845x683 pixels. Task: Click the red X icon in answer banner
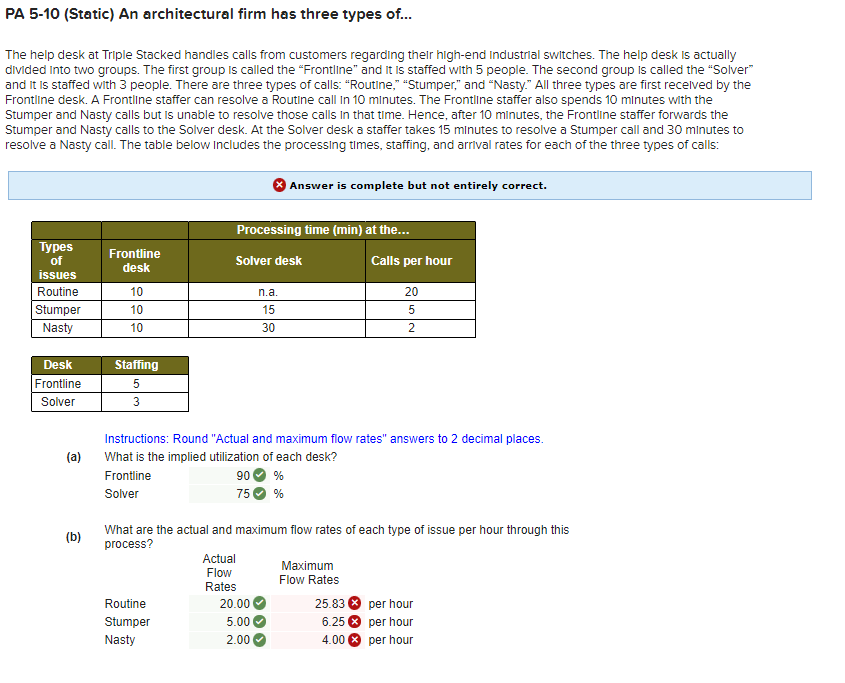point(279,185)
